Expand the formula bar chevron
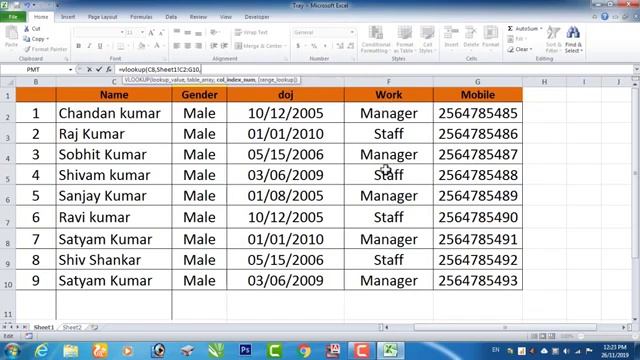This screenshot has width=640, height=360. click(x=636, y=70)
